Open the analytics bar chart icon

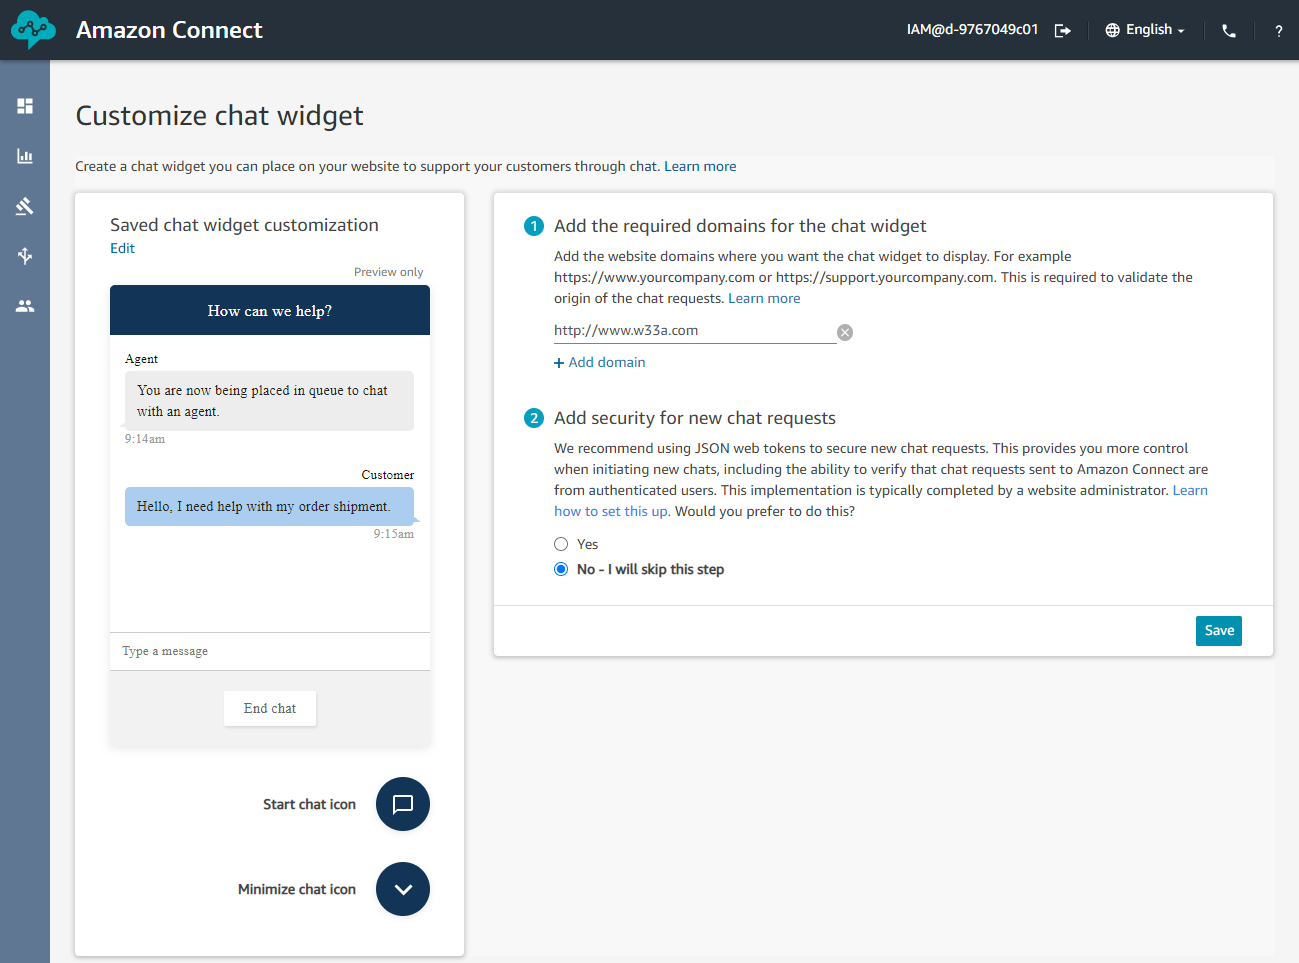(x=25, y=156)
